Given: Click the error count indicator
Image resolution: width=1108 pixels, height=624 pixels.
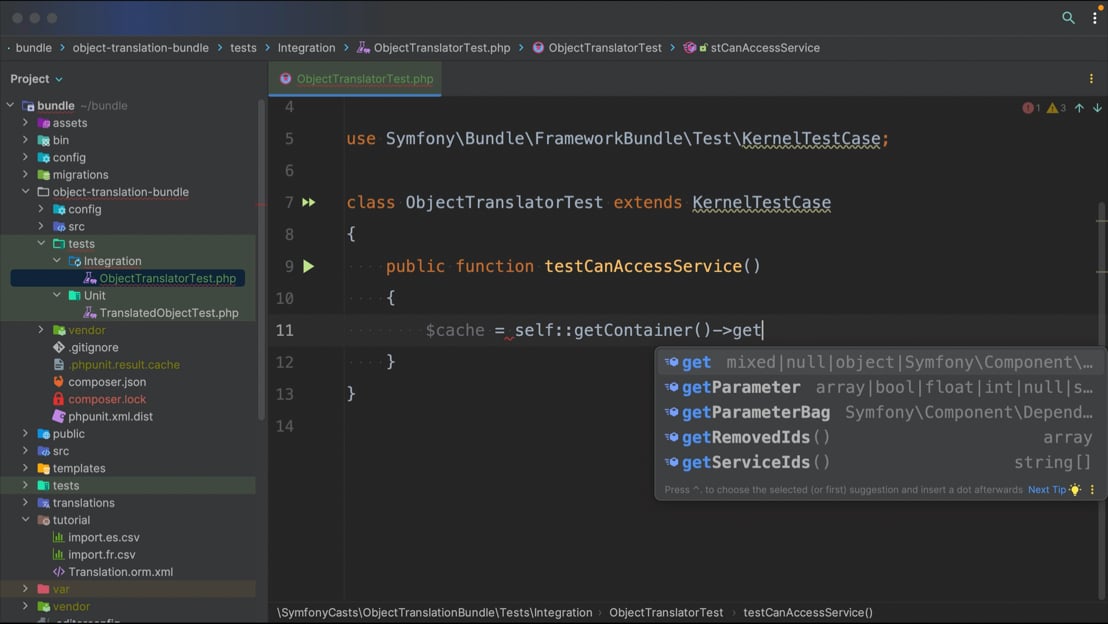Looking at the screenshot, I should pyautogui.click(x=1031, y=108).
